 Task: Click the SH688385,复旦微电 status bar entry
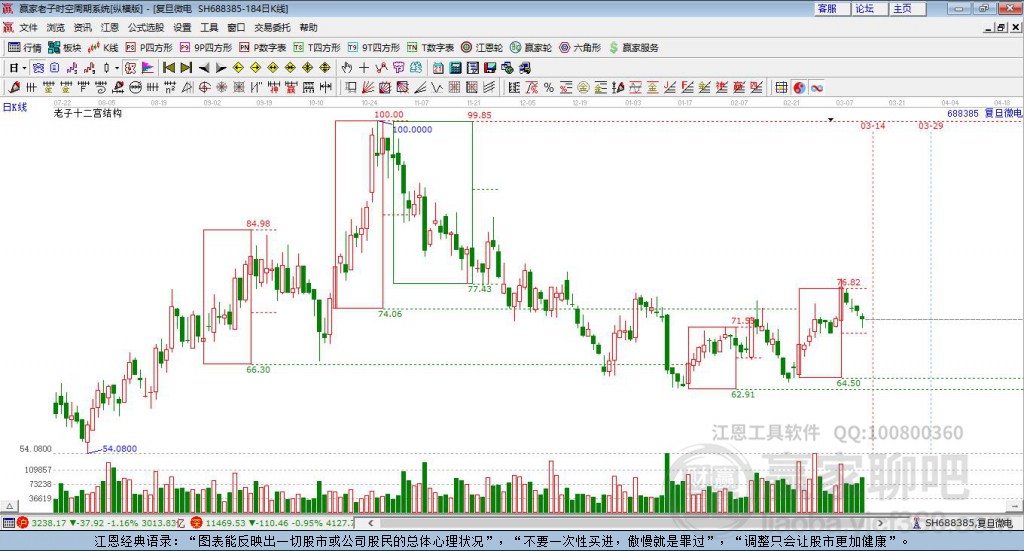coord(963,523)
